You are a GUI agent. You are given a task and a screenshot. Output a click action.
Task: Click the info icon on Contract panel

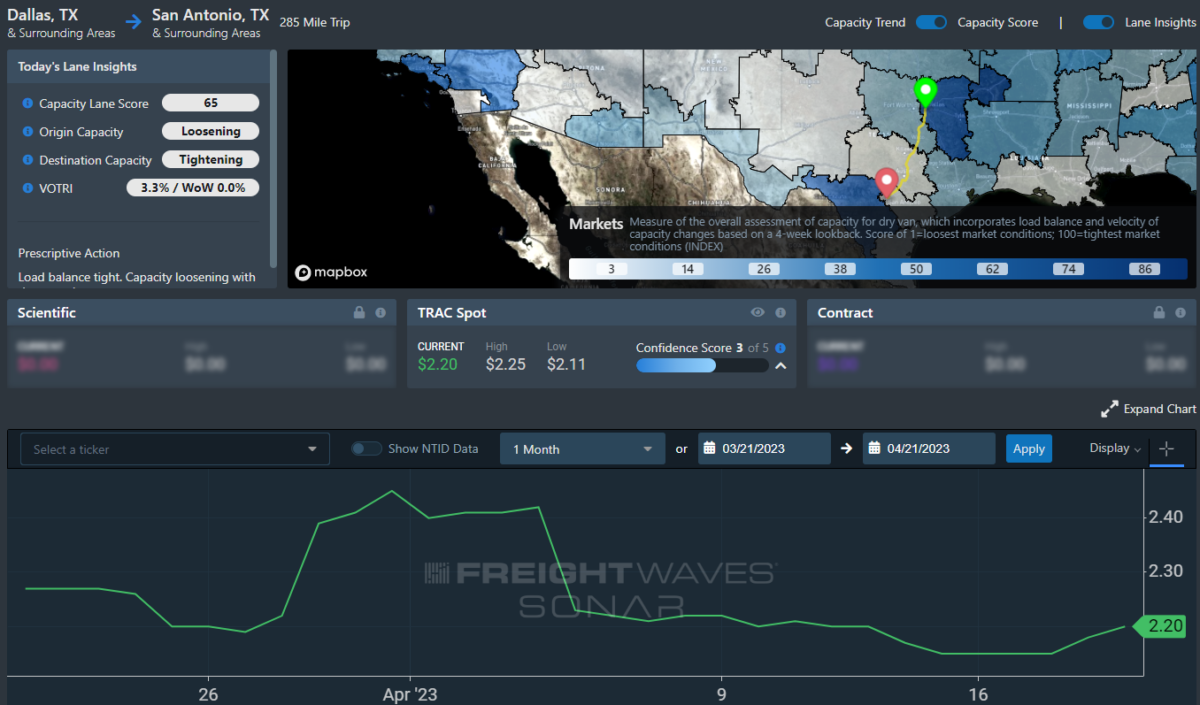pyautogui.click(x=1180, y=313)
